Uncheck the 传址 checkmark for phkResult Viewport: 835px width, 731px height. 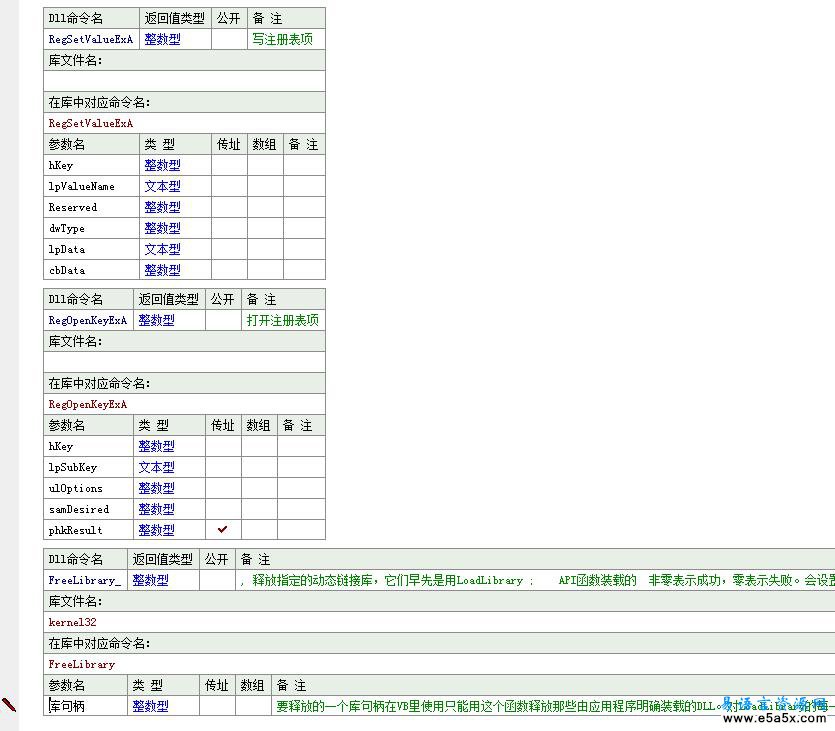[223, 530]
